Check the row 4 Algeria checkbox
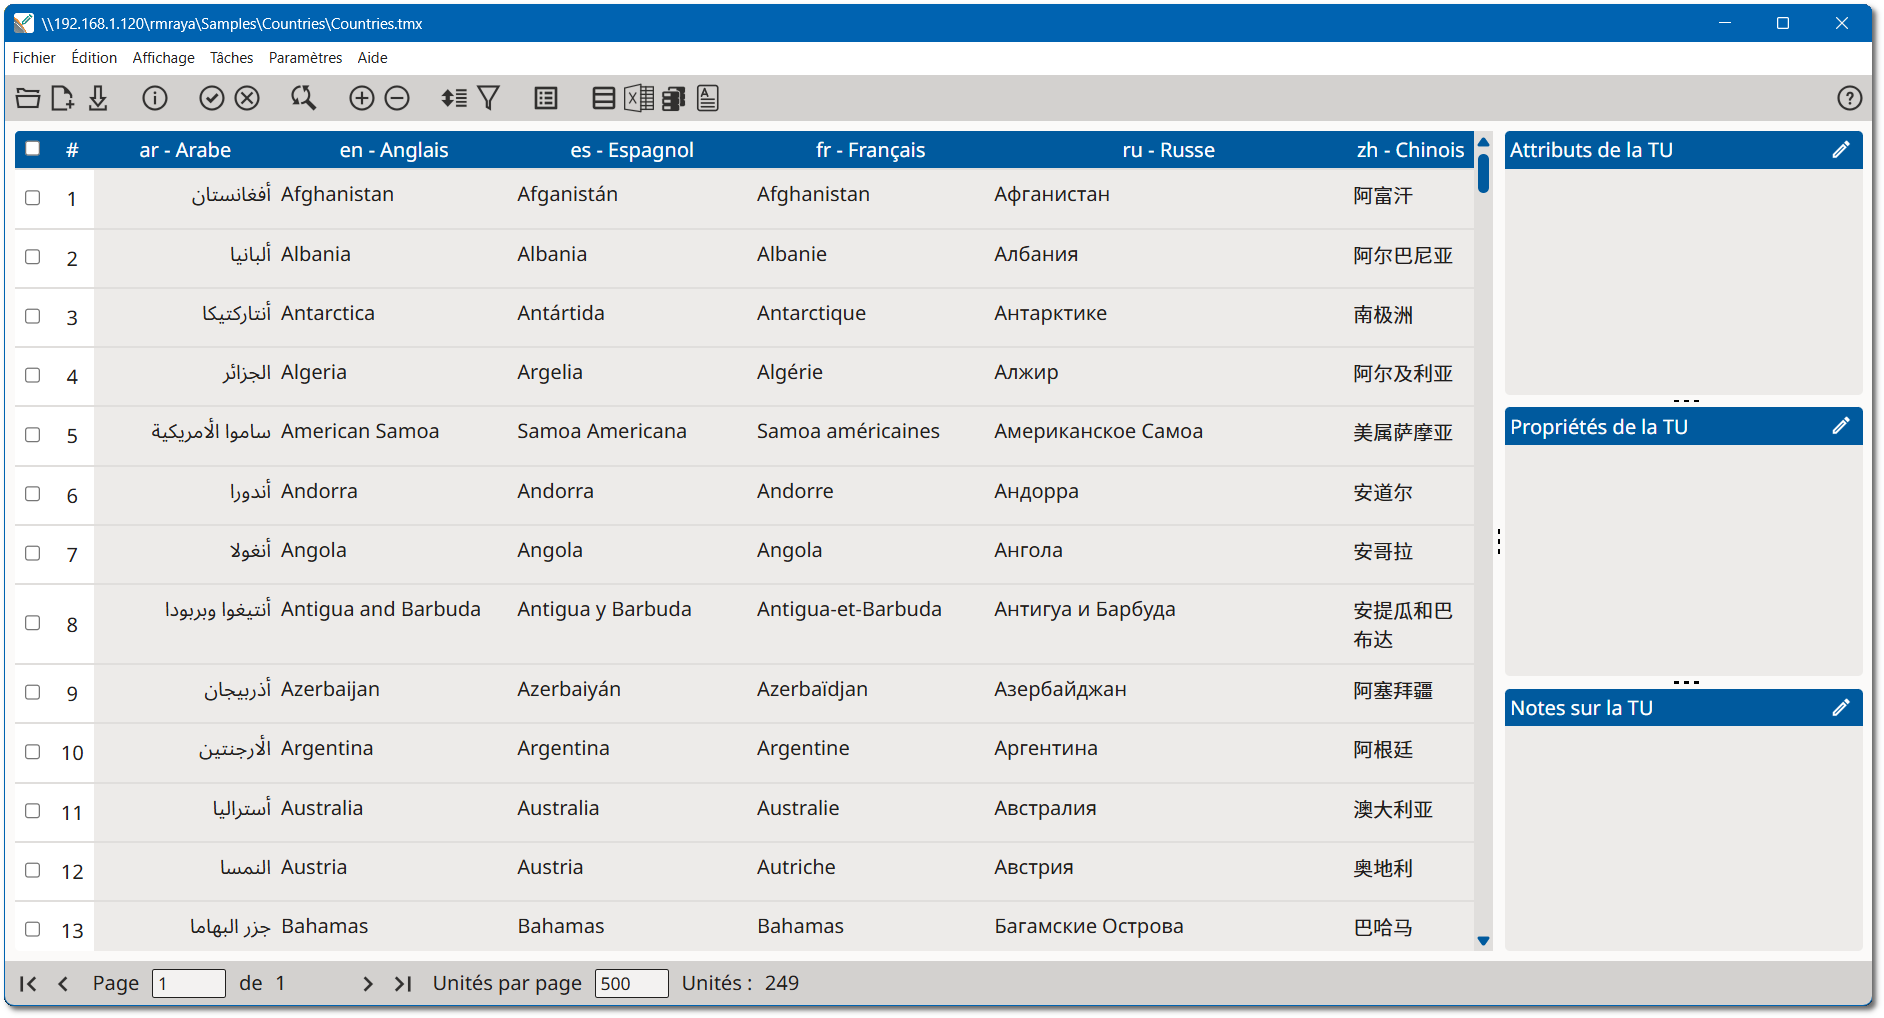Screen dimensions: 1884x1018 (33, 375)
